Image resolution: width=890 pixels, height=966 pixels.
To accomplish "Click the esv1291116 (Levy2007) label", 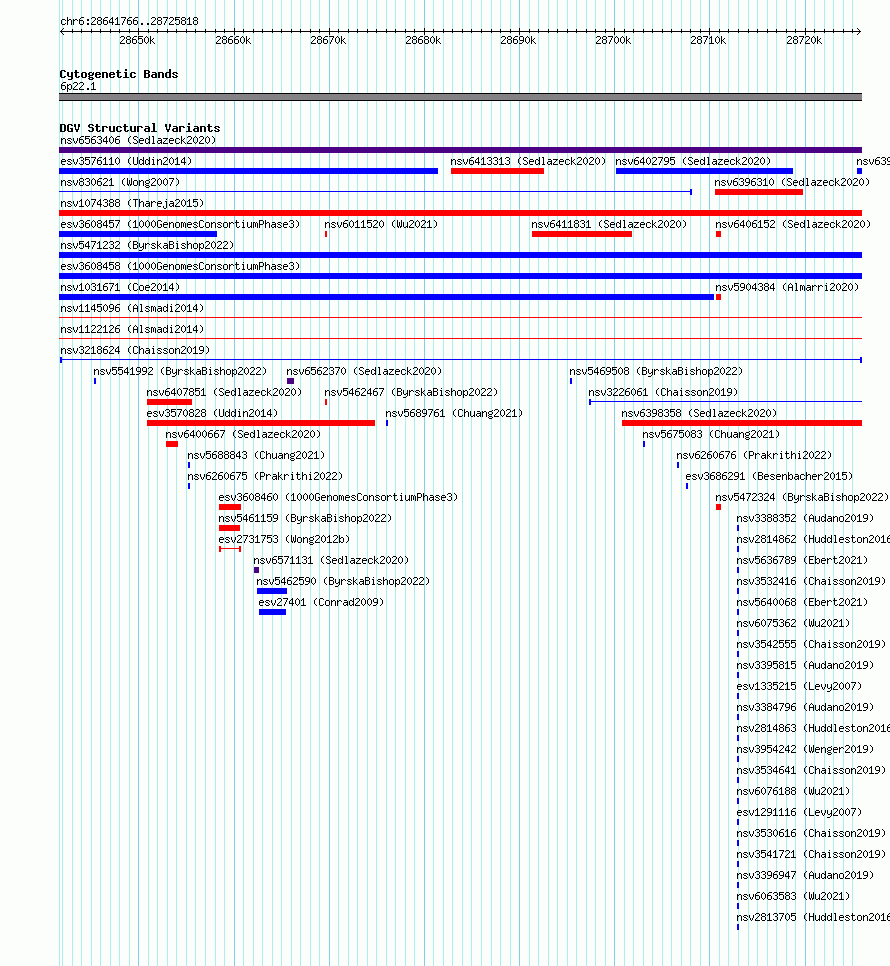I will click(x=799, y=812).
